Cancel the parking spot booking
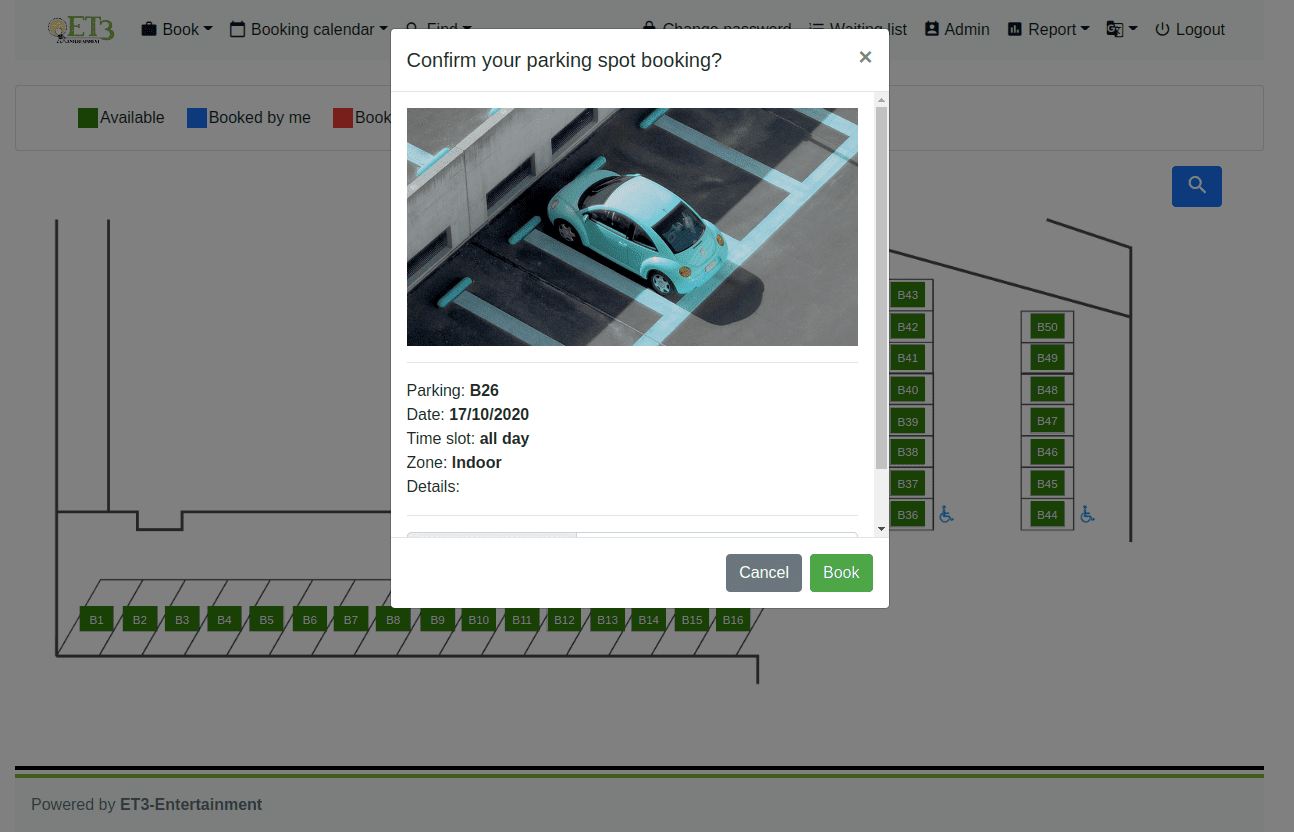This screenshot has width=1294, height=832. pyautogui.click(x=764, y=573)
